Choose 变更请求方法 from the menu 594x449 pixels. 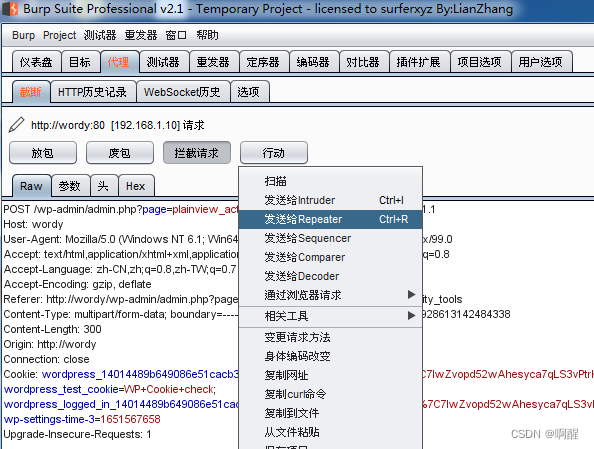tap(330, 337)
